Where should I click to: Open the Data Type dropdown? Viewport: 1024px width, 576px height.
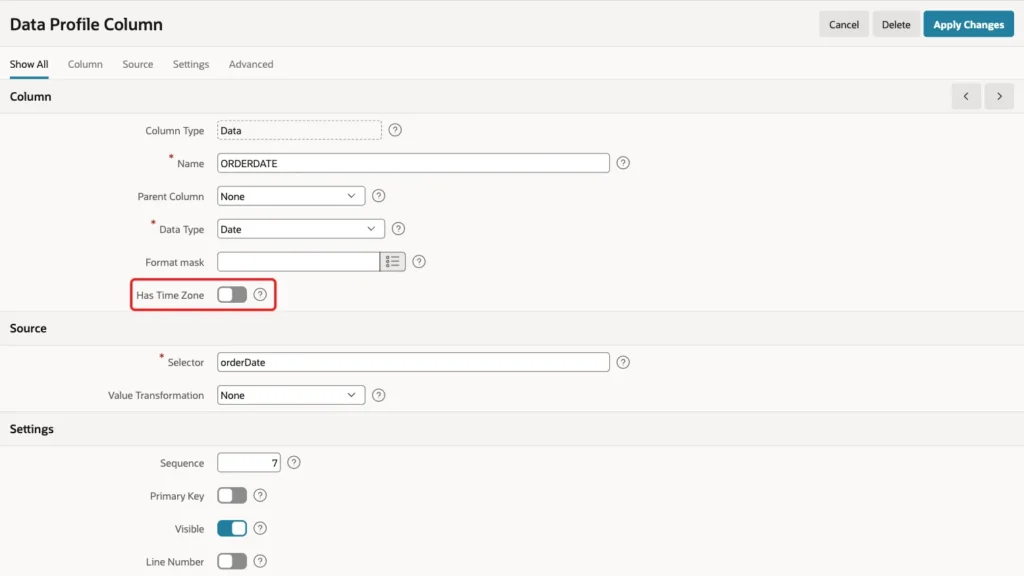300,229
